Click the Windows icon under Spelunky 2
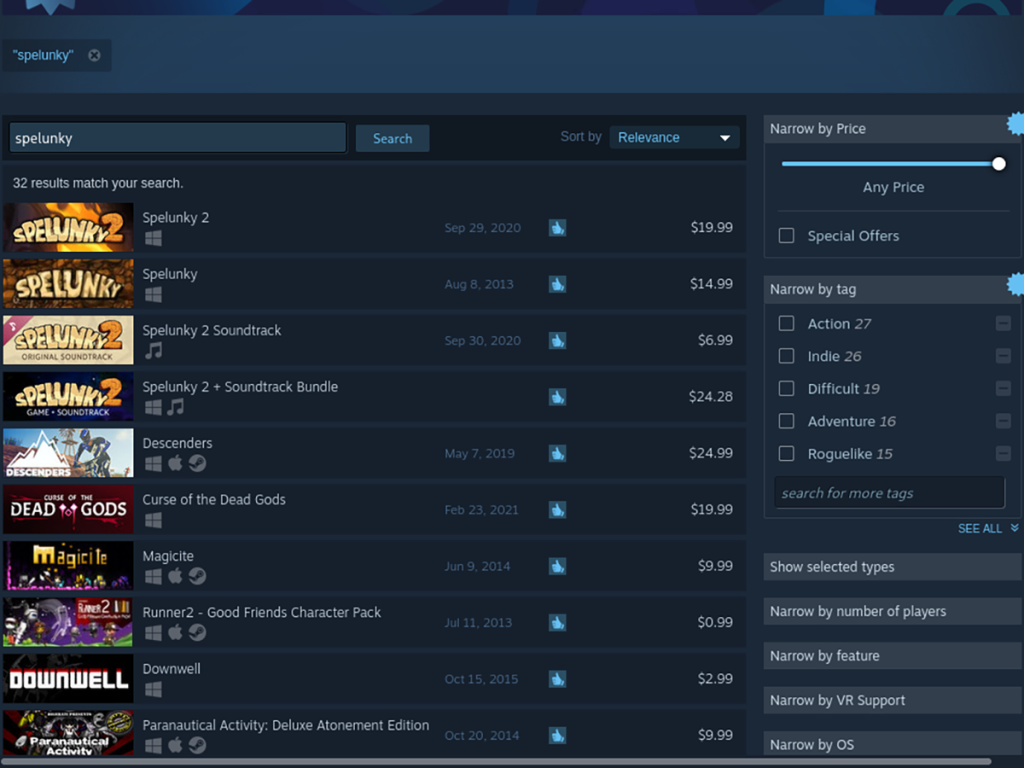 pyautogui.click(x=152, y=236)
